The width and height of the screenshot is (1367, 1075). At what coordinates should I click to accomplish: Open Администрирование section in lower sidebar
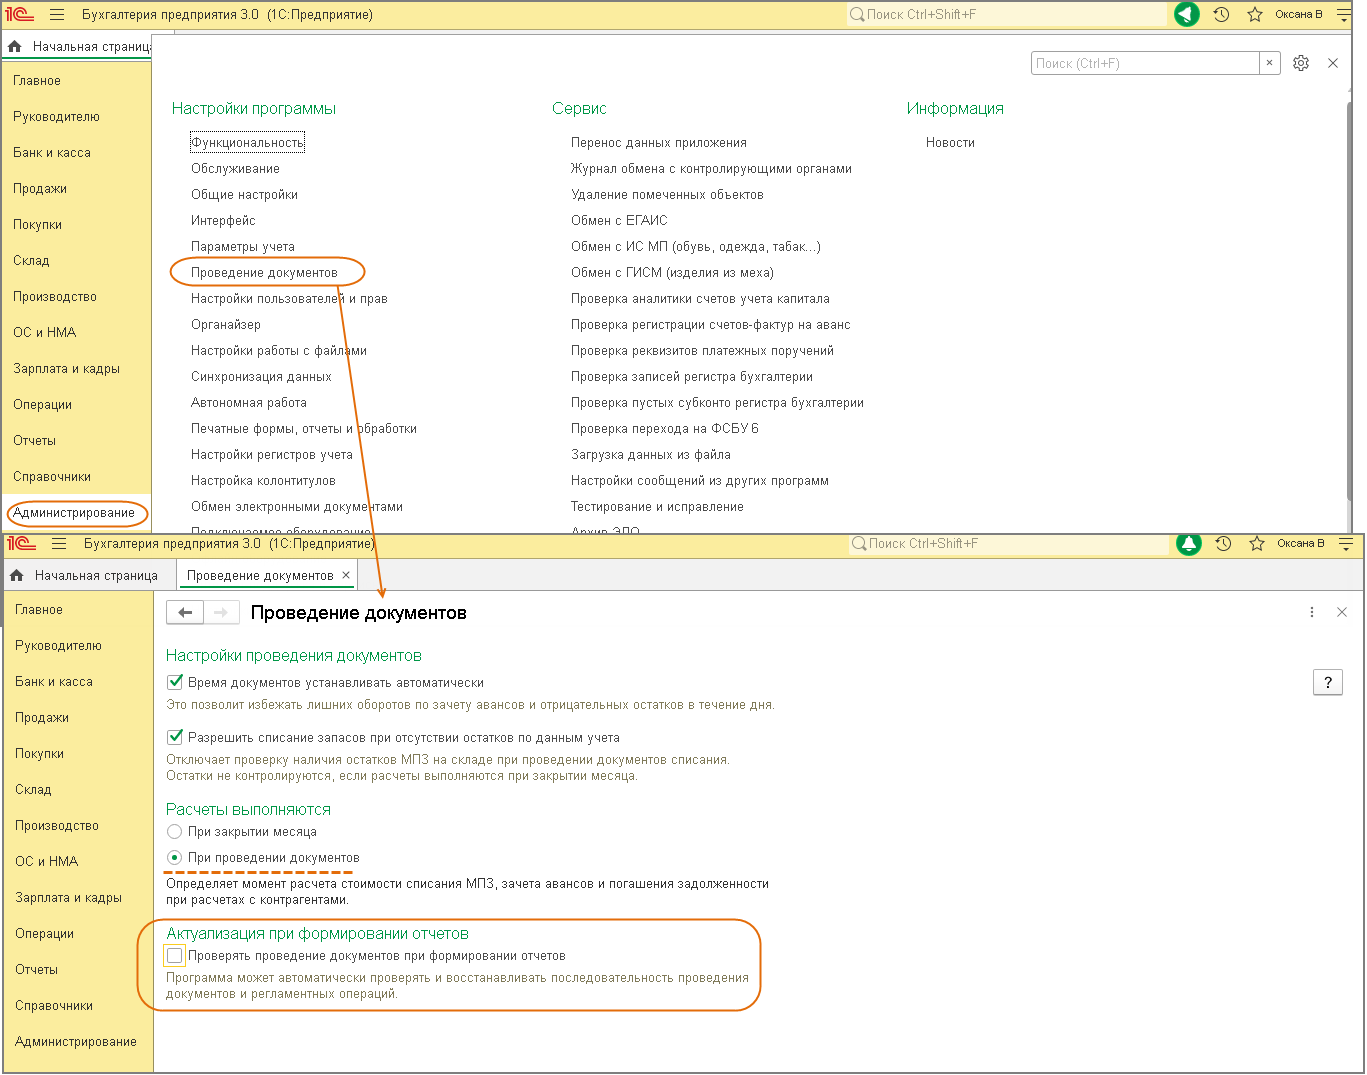pos(76,1042)
